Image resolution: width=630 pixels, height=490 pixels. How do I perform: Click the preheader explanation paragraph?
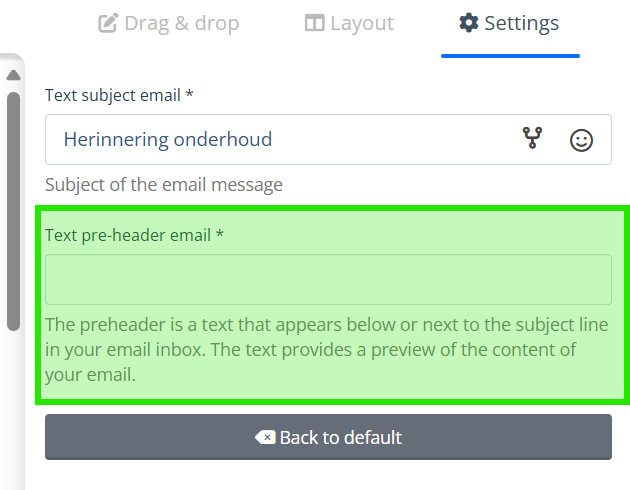click(326, 349)
